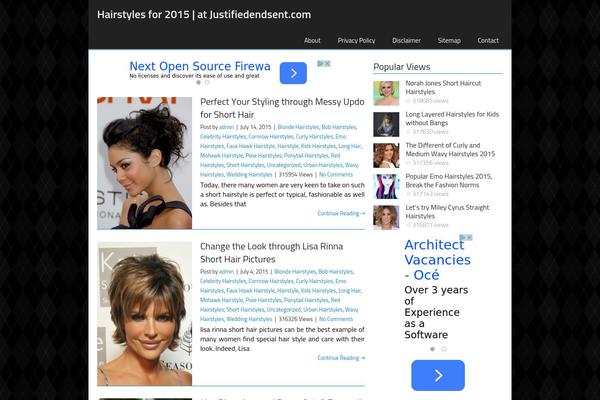This screenshot has height=400, width=600.
Task: Open Curly Hairstyles category in the Messy Updo post
Action: 315,137
